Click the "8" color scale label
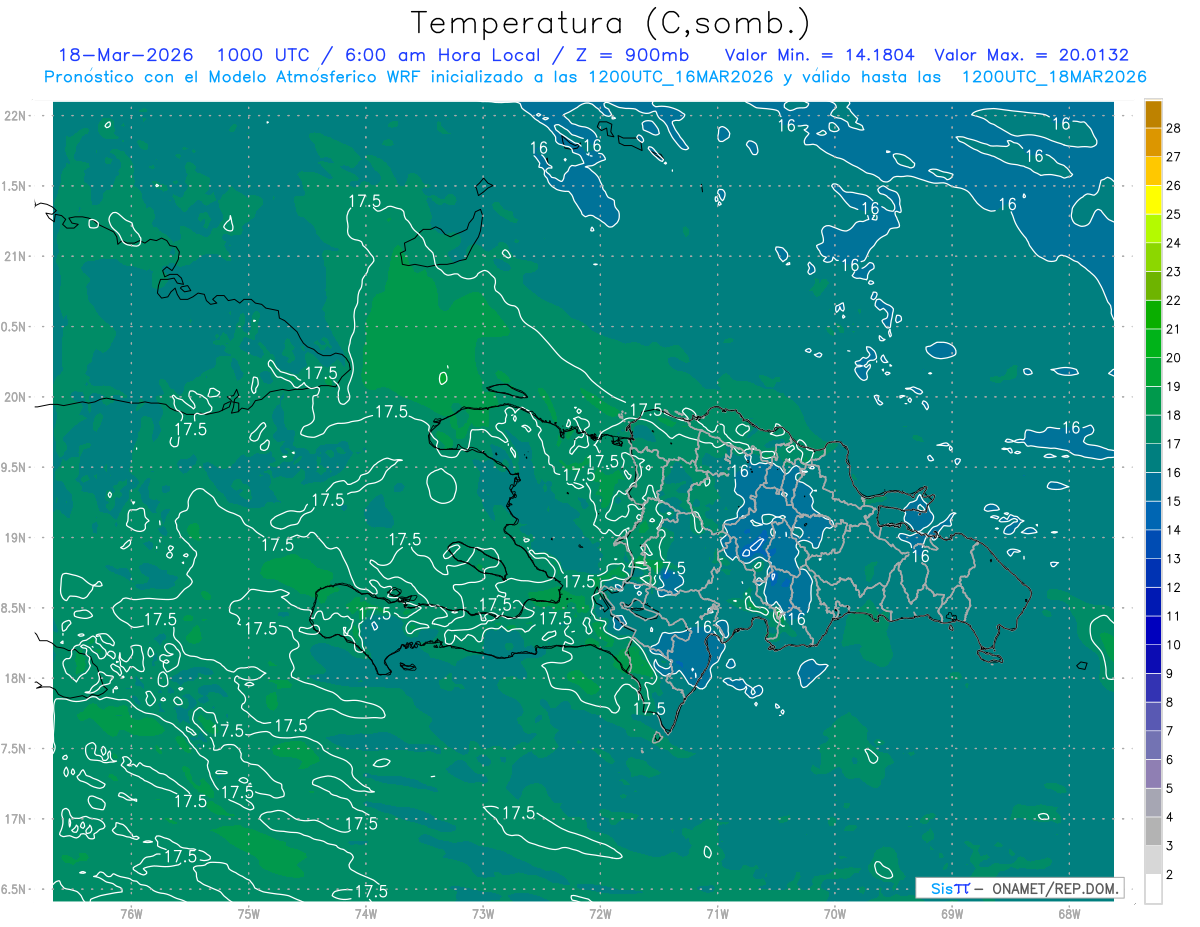This screenshot has height=927, width=1200. point(1171,703)
